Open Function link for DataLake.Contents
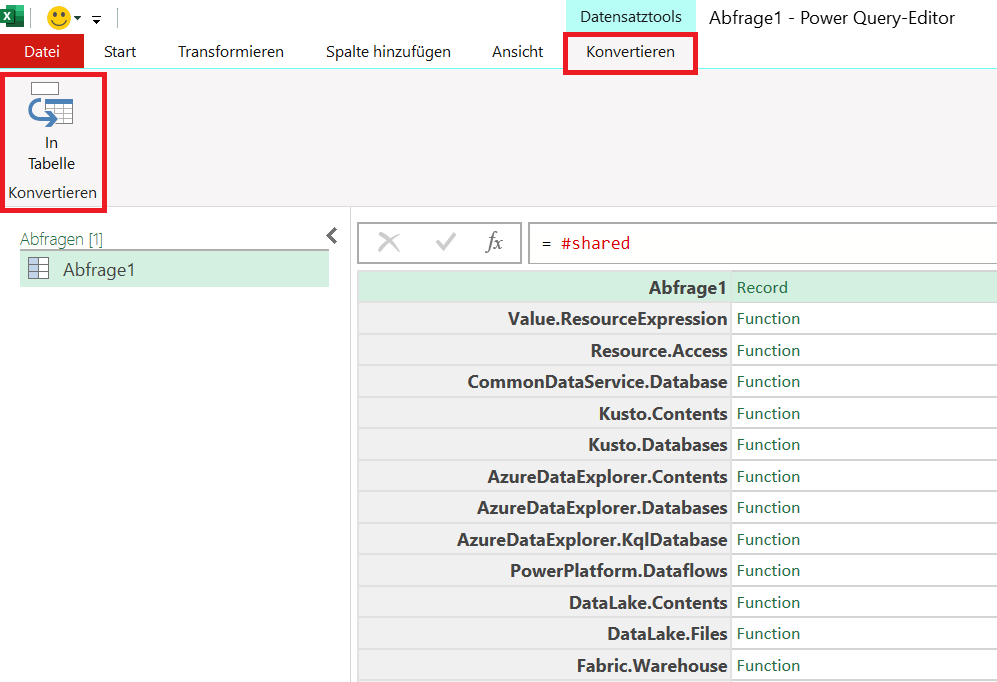This screenshot has width=997, height=682. click(768, 602)
